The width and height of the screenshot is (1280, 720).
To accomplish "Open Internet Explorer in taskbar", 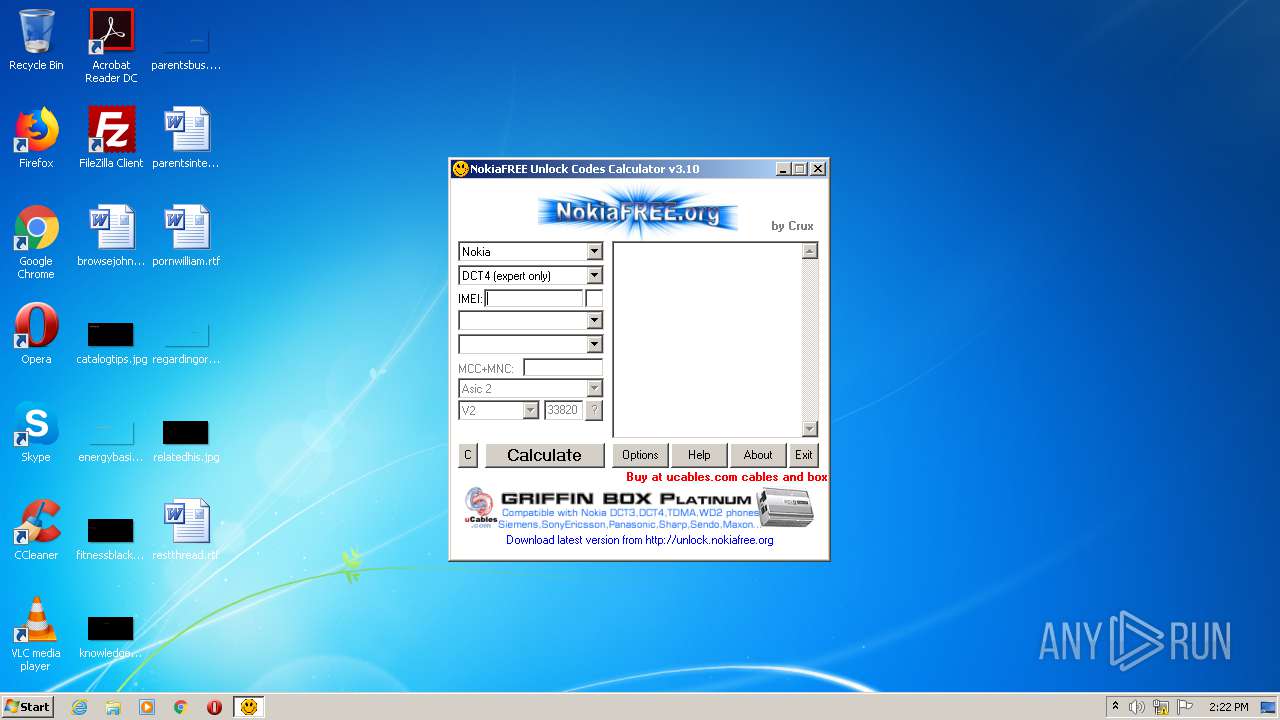I will pos(79,707).
